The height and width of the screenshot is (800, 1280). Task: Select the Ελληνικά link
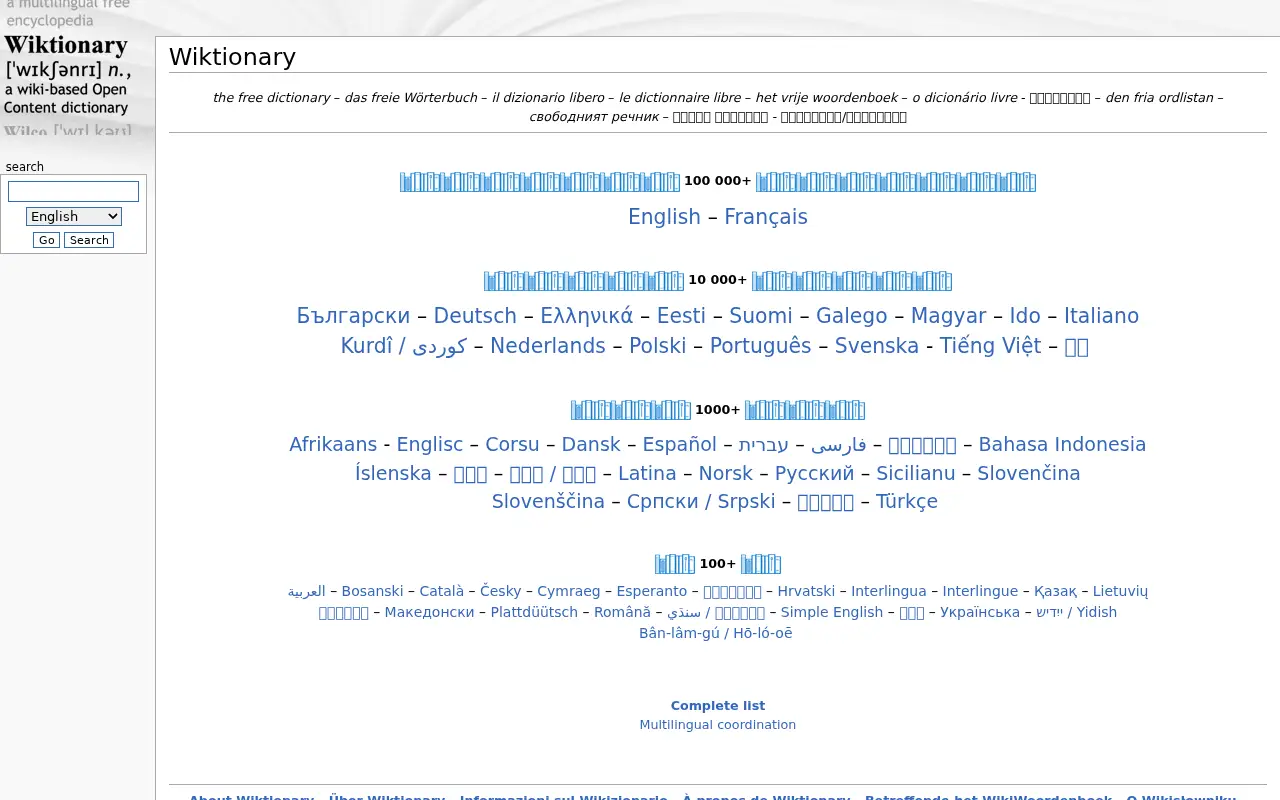click(x=587, y=316)
